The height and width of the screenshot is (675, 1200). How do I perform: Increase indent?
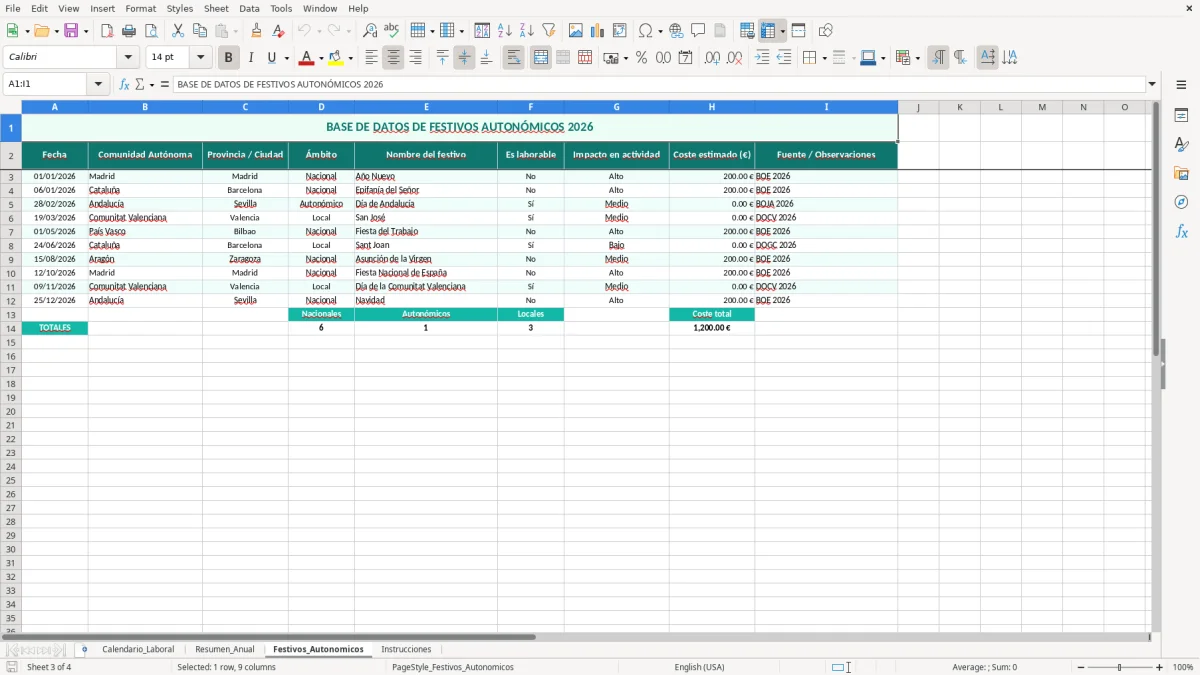pyautogui.click(x=762, y=58)
